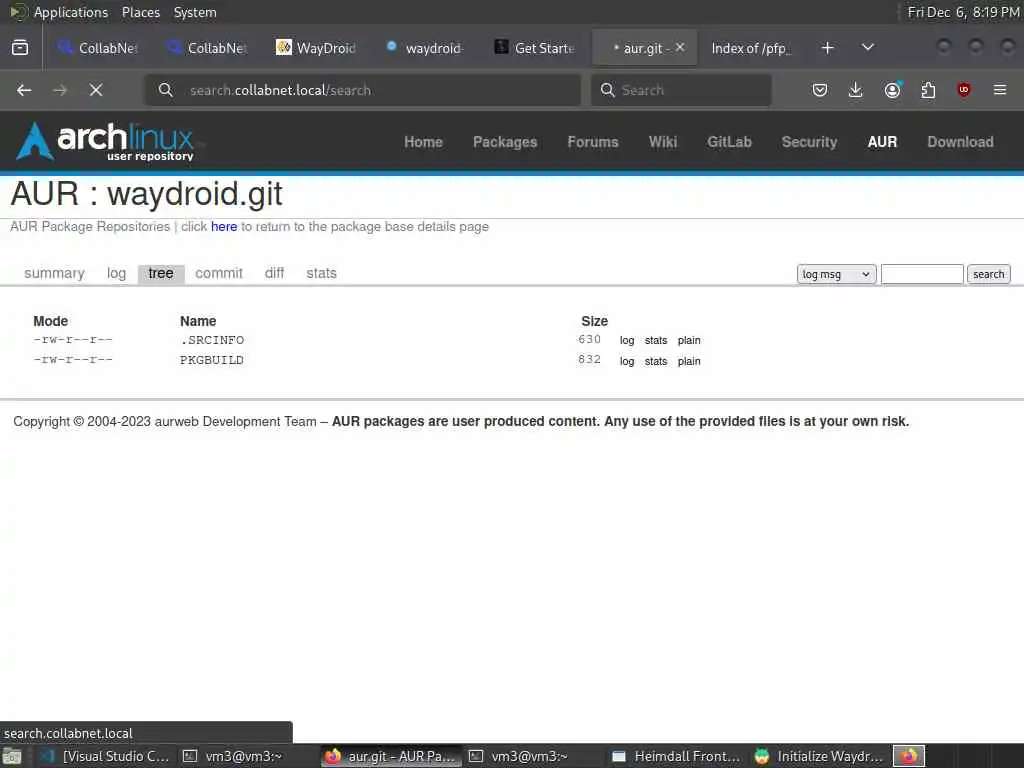
Task: Open the plain link for .SRCINFO
Action: (x=689, y=340)
